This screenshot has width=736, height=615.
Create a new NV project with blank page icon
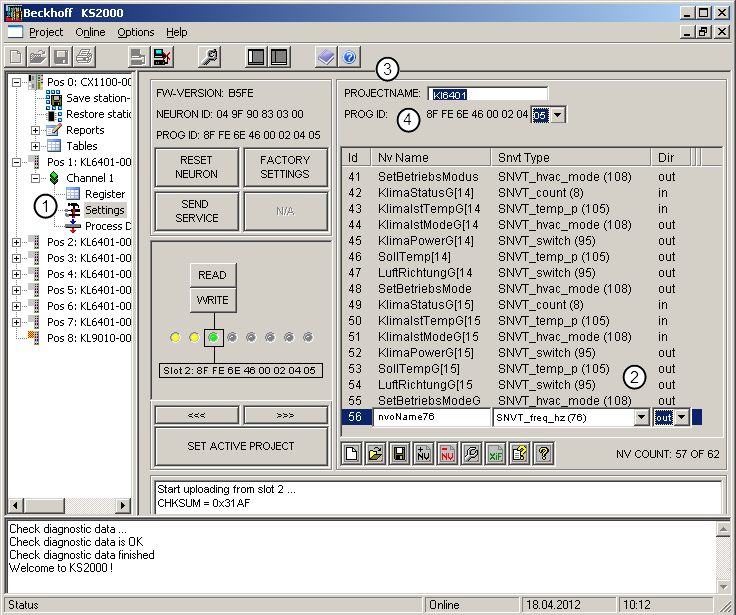point(352,454)
